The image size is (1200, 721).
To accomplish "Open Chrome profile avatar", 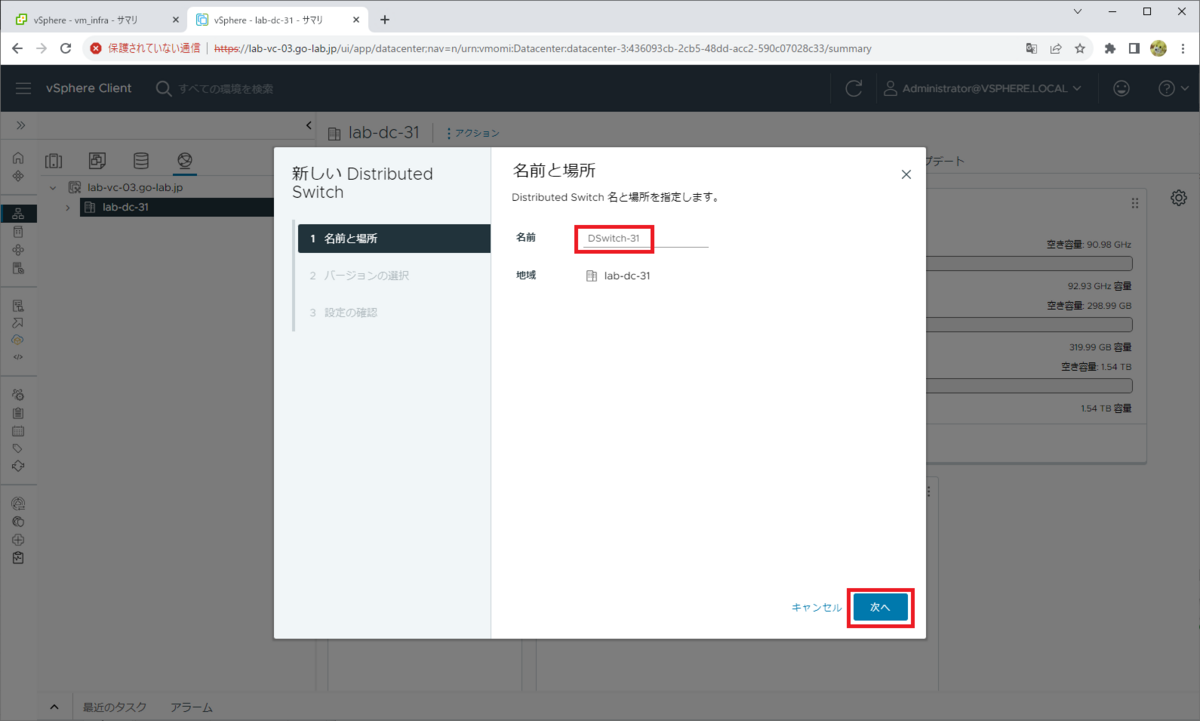I will click(1159, 48).
